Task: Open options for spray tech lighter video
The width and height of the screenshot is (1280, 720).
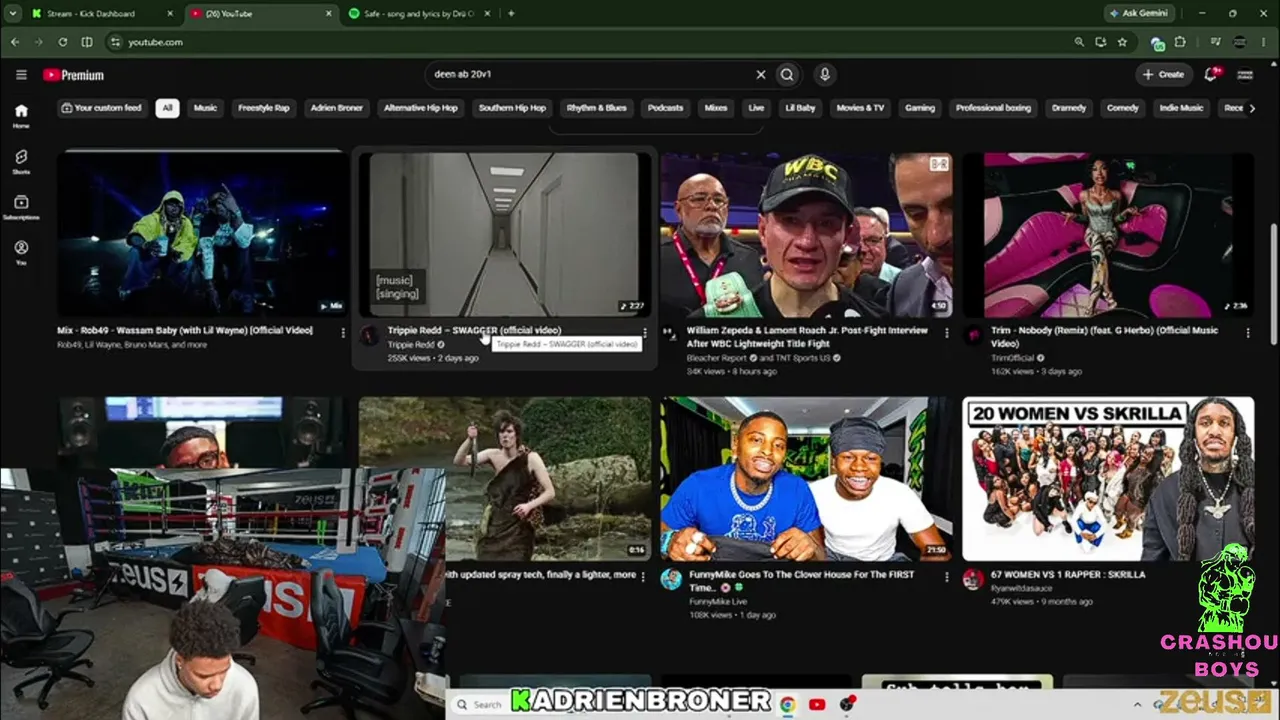Action: (645, 576)
